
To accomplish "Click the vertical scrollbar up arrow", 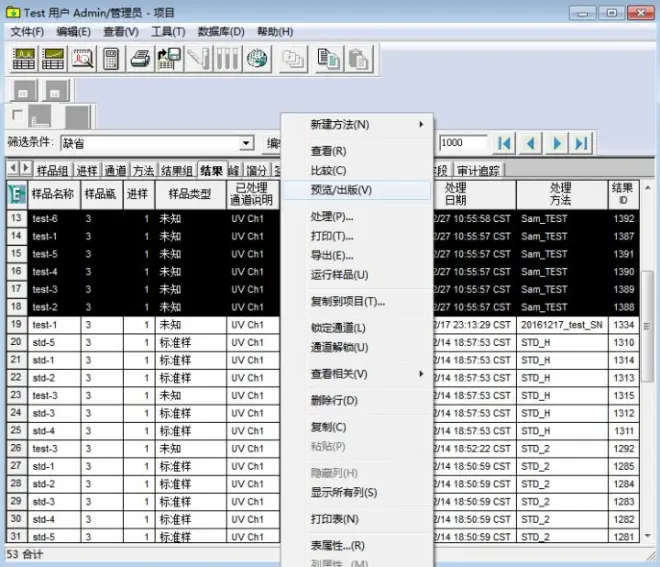I will tap(648, 188).
